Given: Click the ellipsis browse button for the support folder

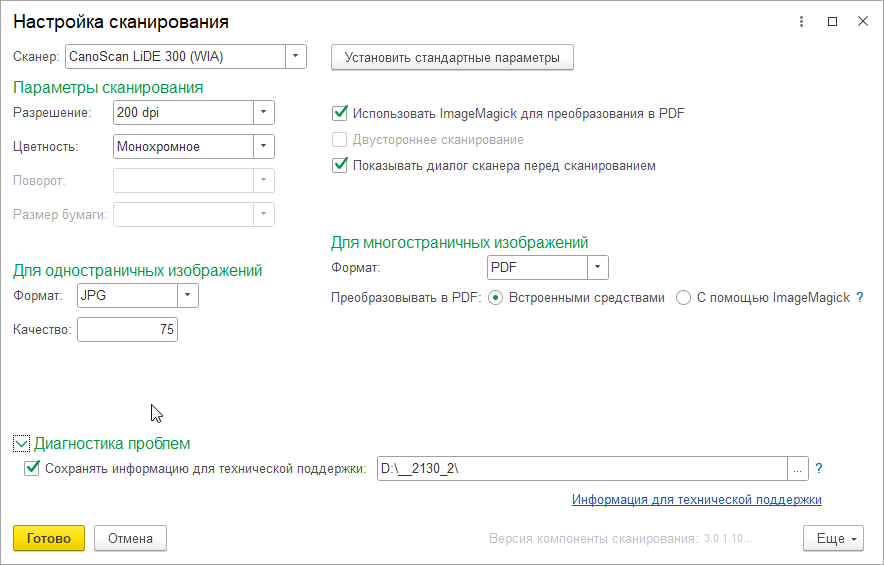Looking at the screenshot, I should pos(797,468).
